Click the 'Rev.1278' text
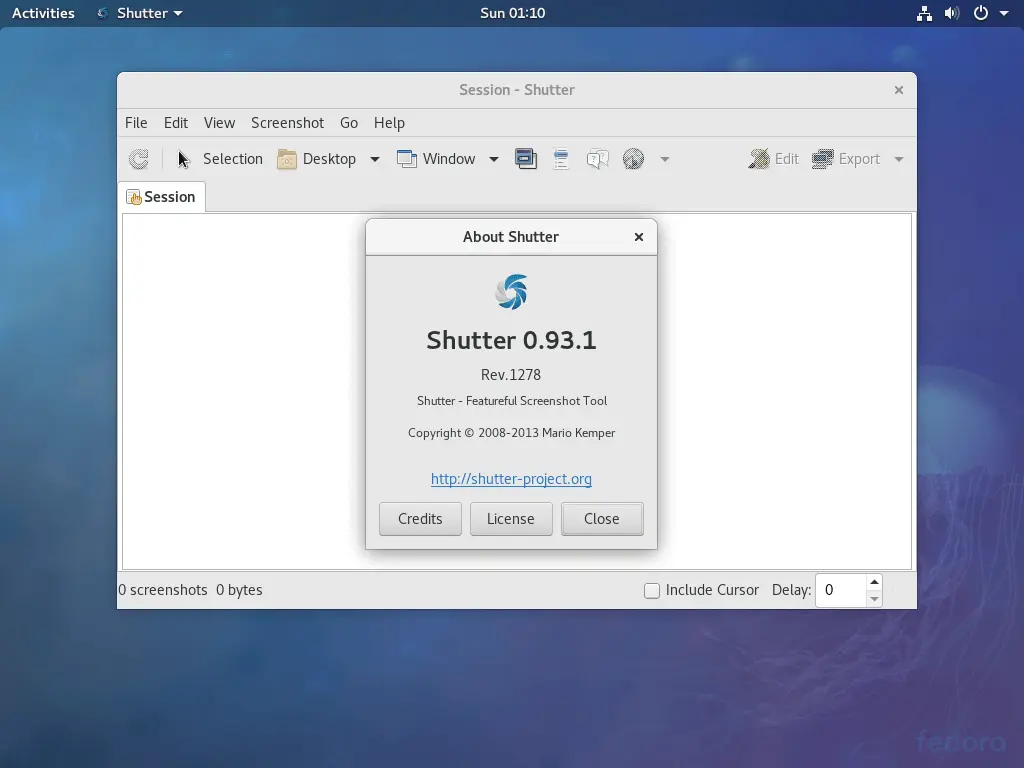This screenshot has height=768, width=1024. coord(511,375)
